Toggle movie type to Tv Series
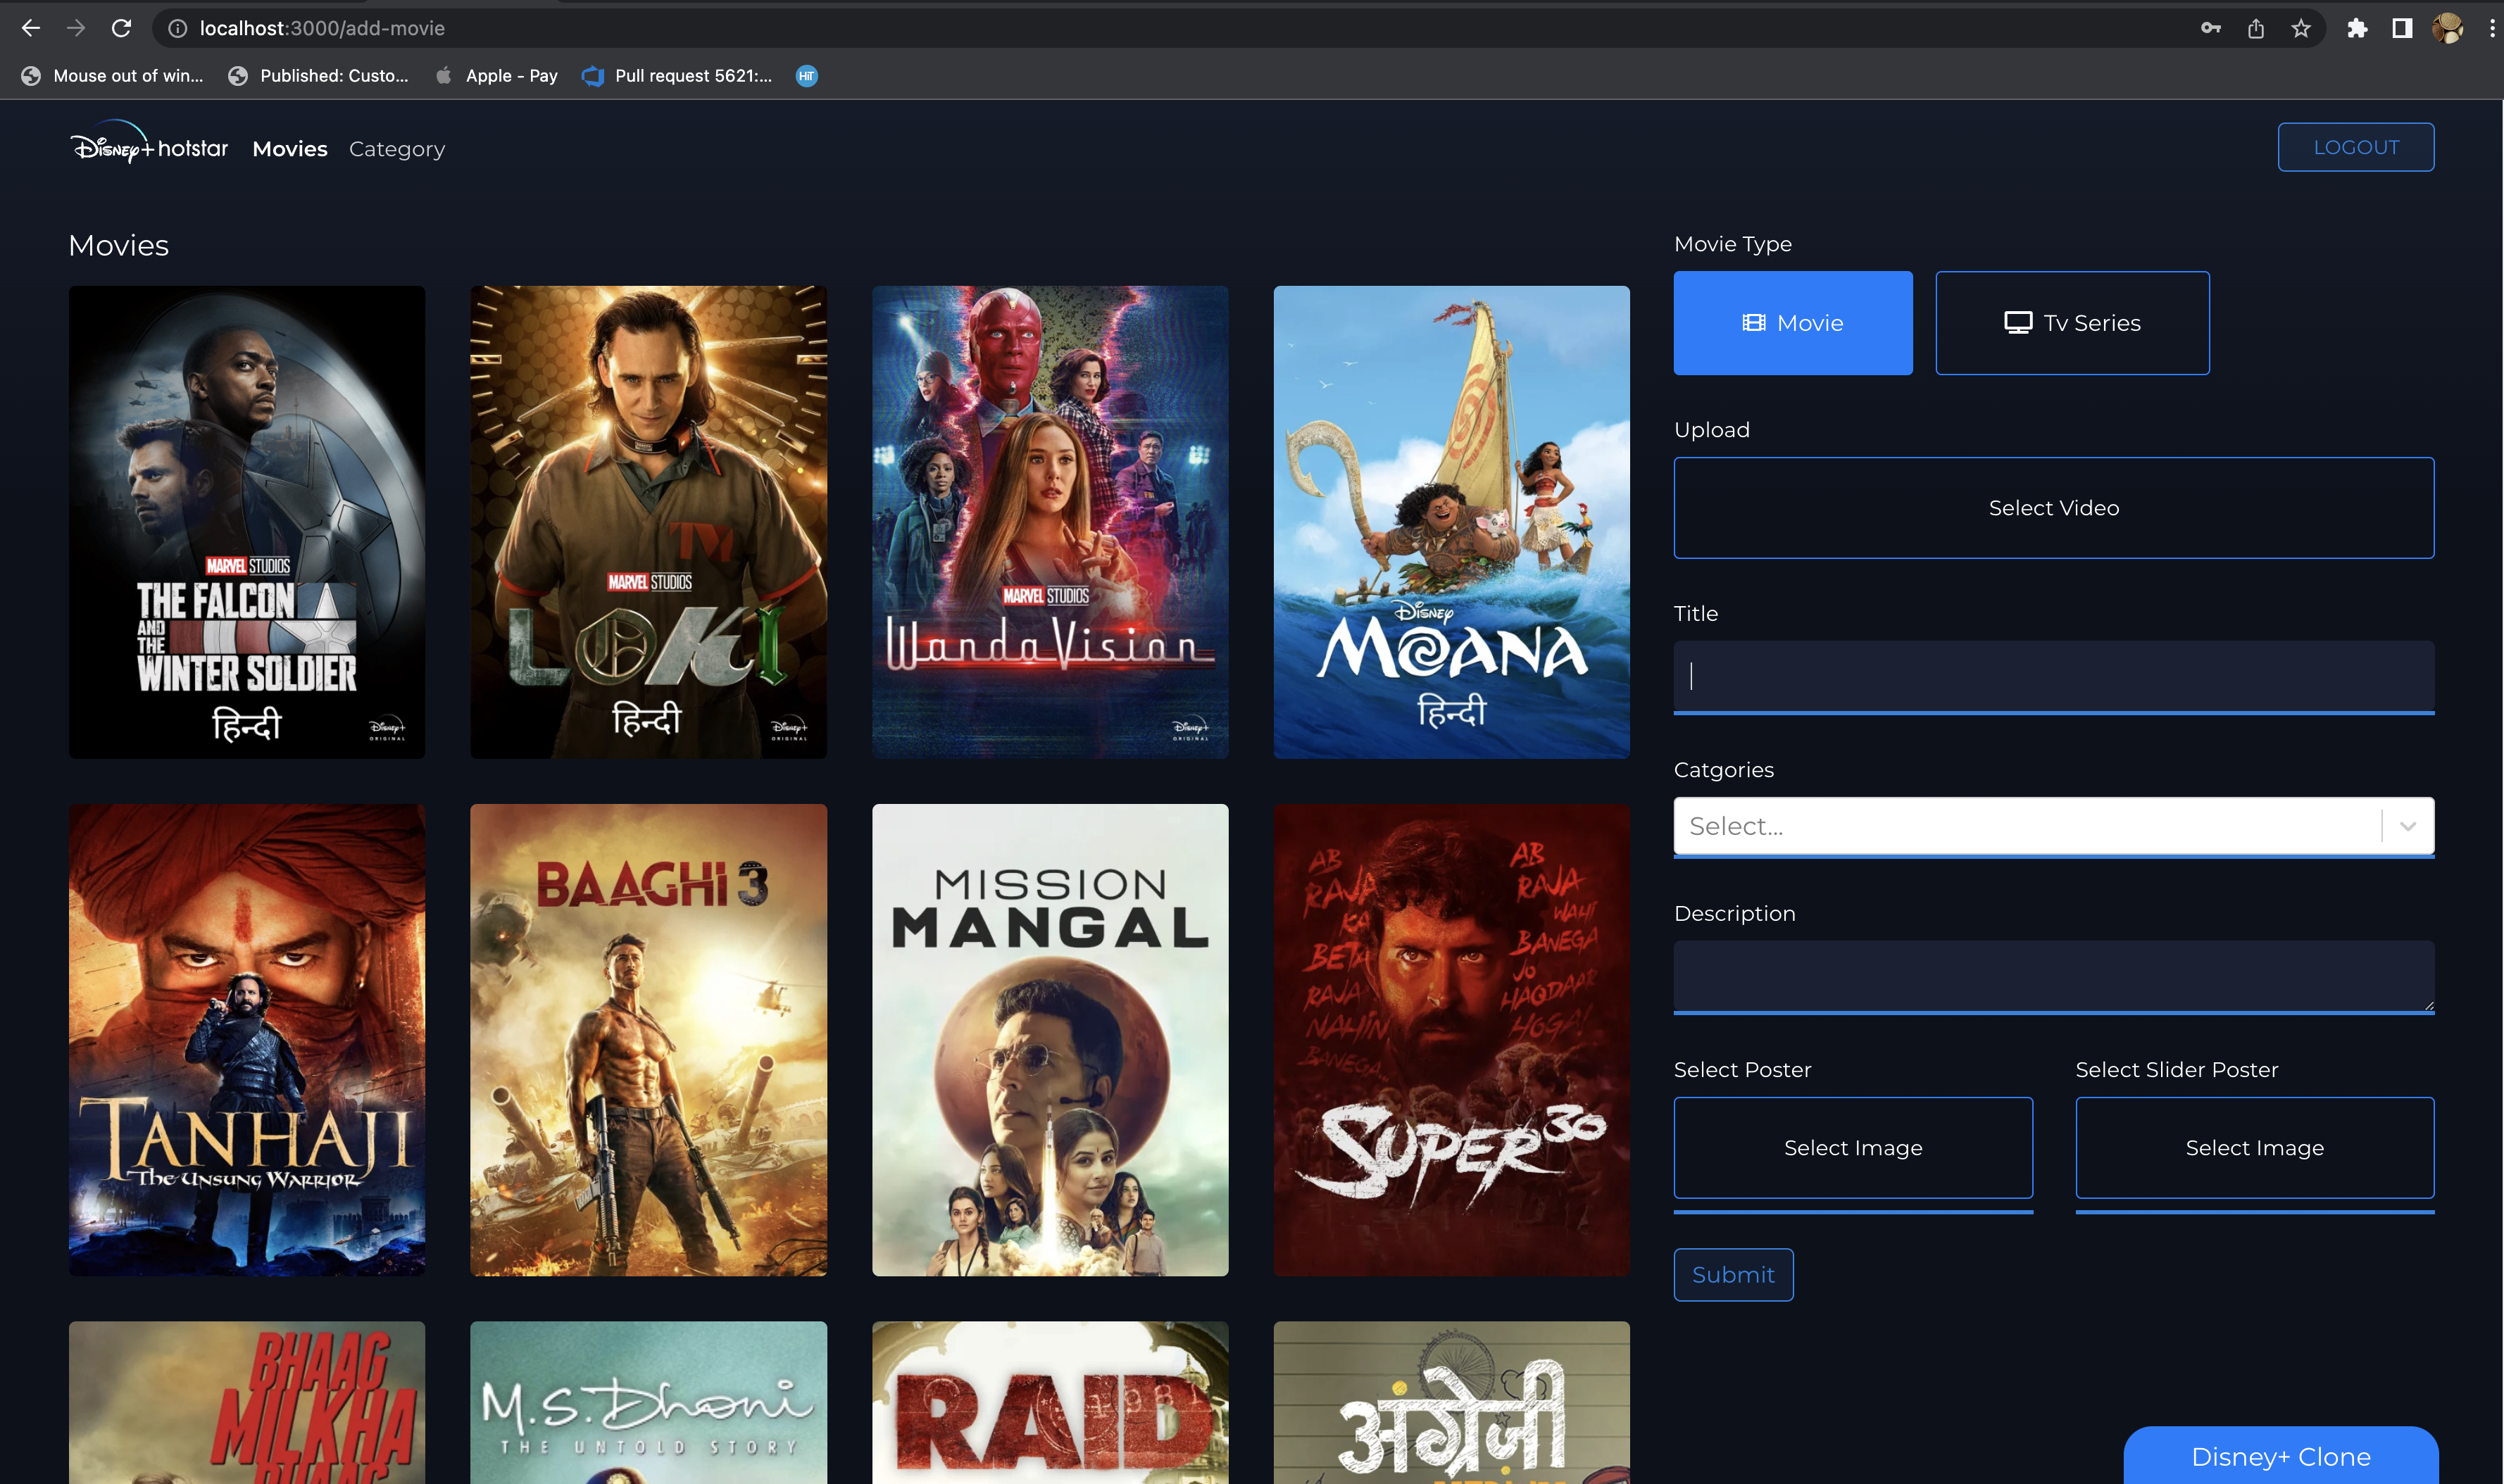Image resolution: width=2504 pixels, height=1484 pixels. pos(2072,322)
